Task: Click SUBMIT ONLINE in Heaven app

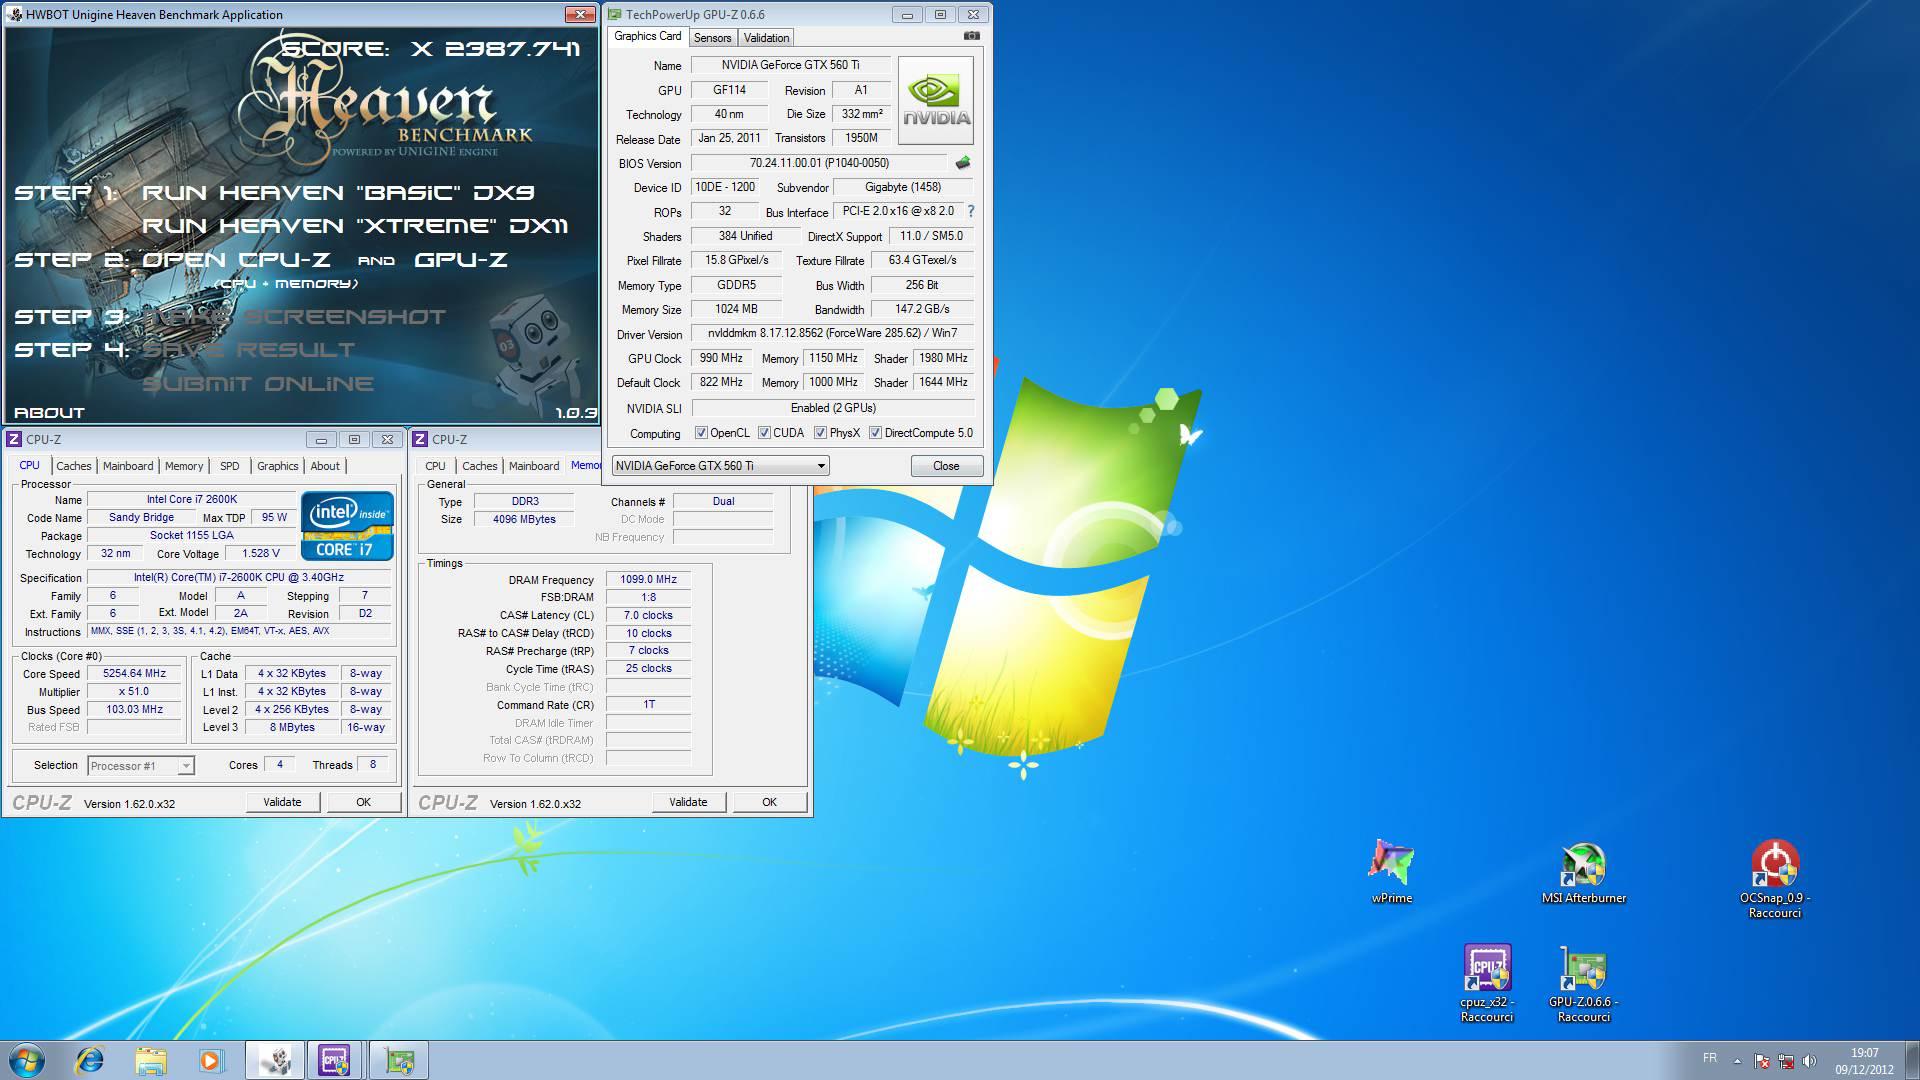Action: (257, 384)
